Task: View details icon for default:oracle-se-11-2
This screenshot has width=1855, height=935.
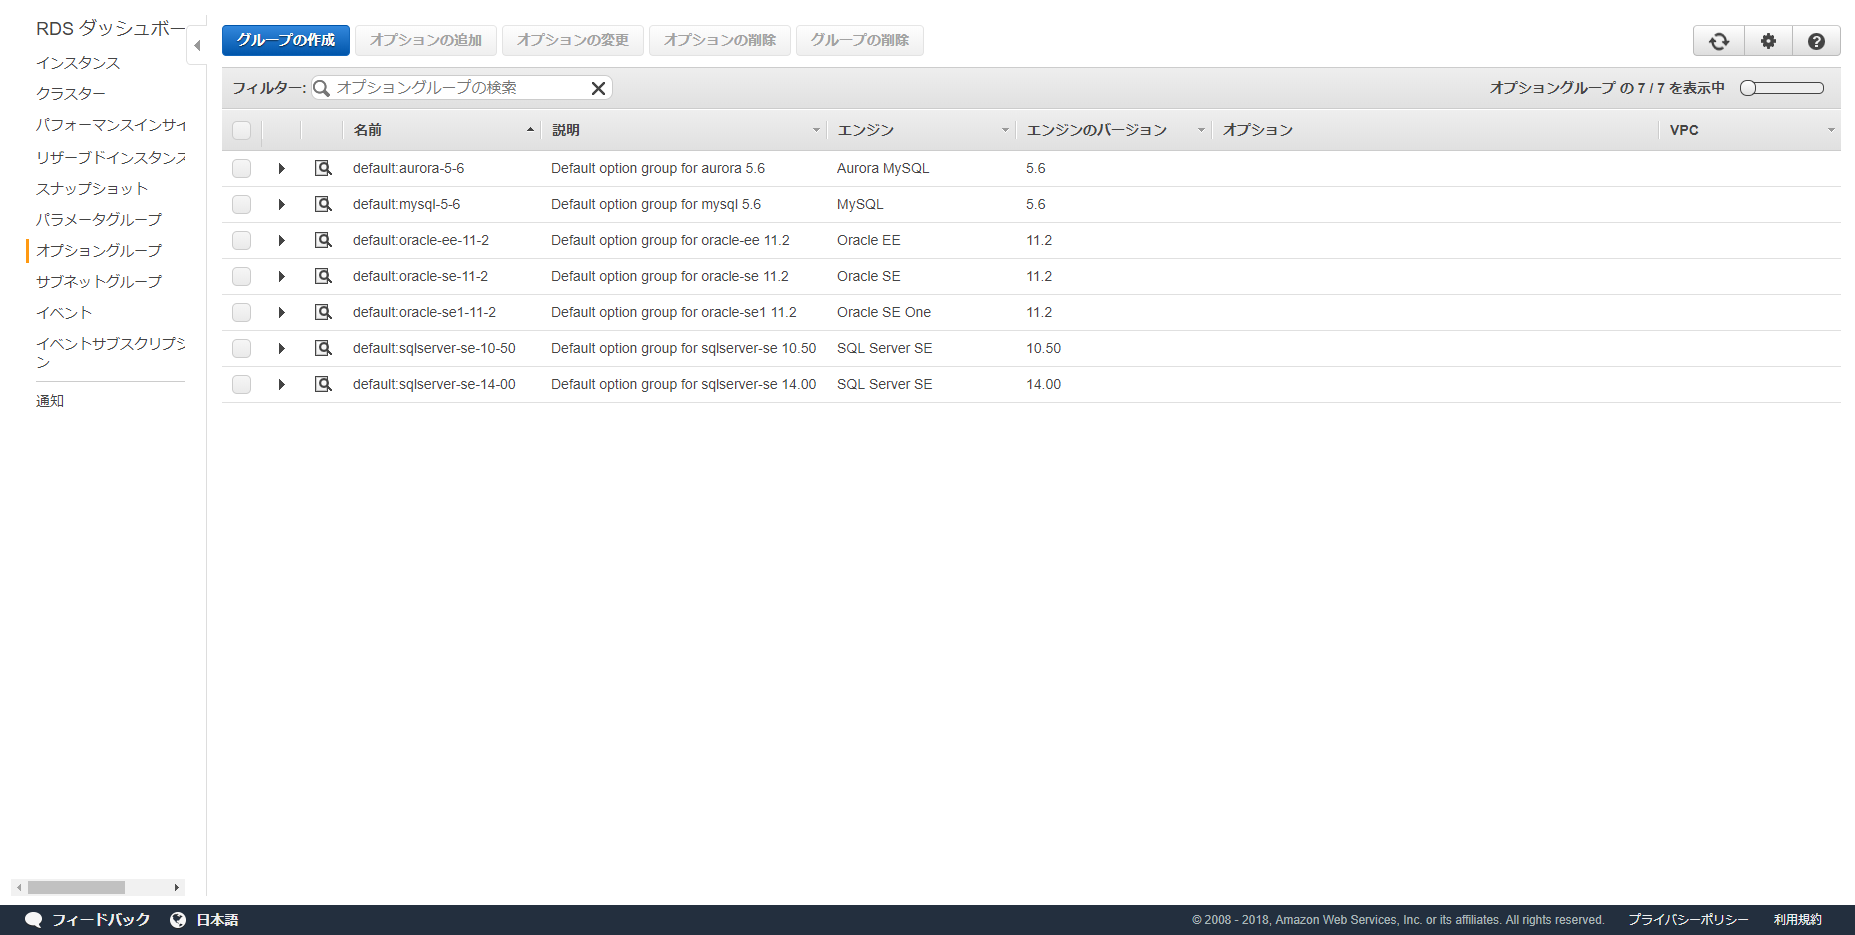Action: pyautogui.click(x=323, y=276)
